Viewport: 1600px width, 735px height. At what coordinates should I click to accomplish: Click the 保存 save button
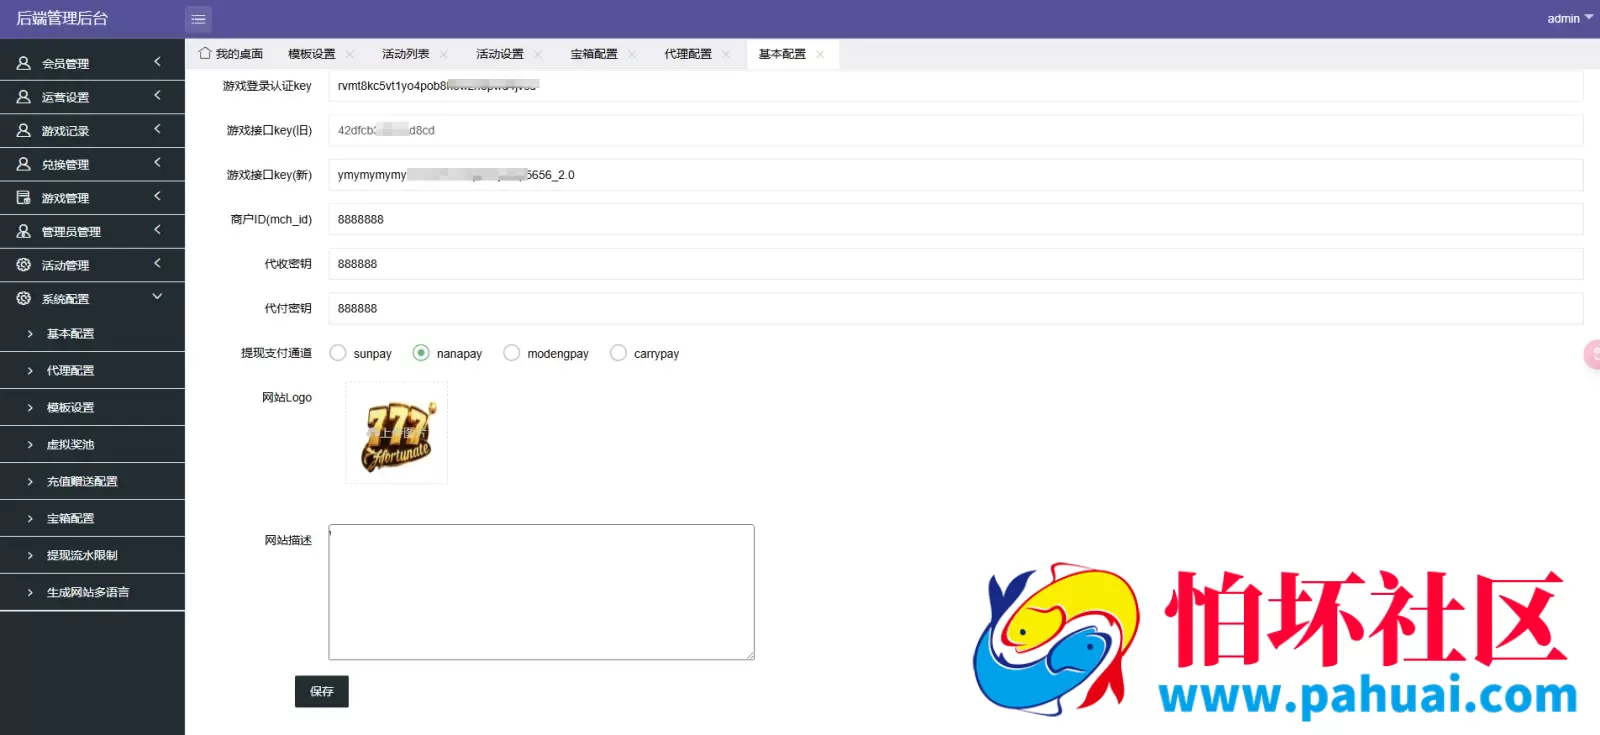click(x=322, y=692)
